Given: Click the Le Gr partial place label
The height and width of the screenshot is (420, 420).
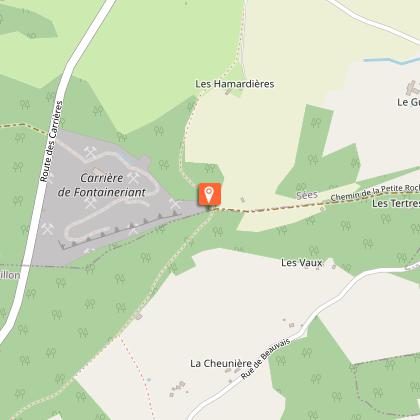Looking at the screenshot, I should [x=408, y=102].
